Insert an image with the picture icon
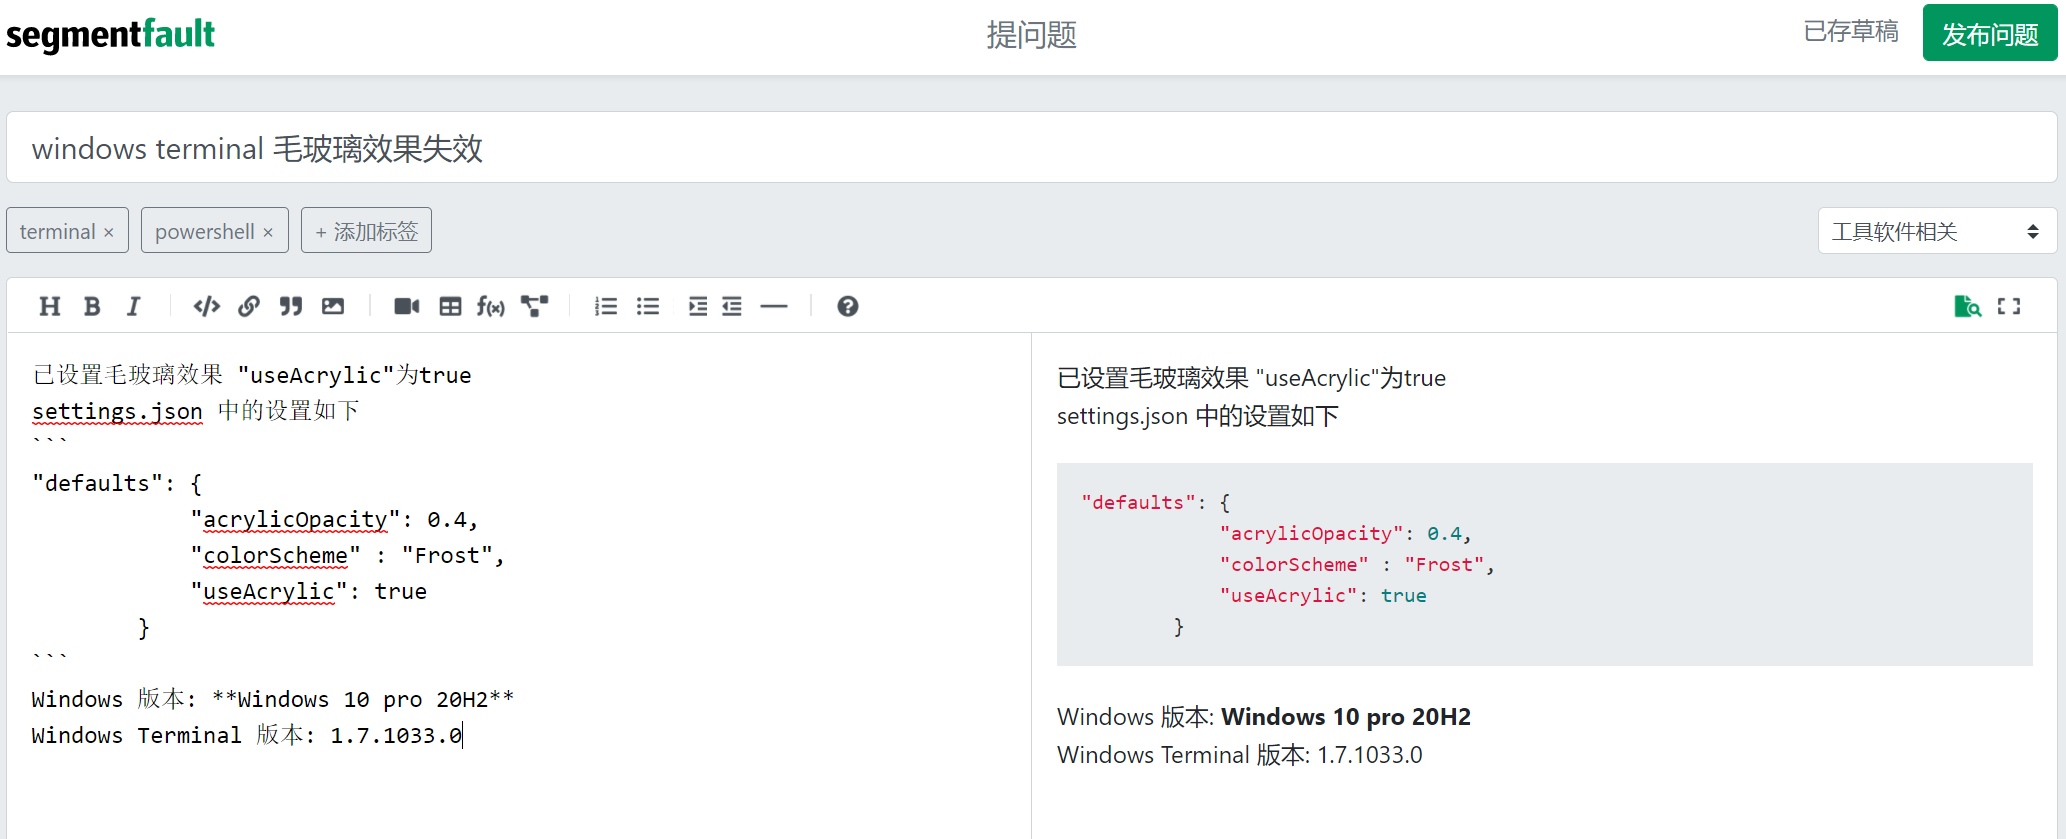2066x839 pixels. pyautogui.click(x=333, y=306)
